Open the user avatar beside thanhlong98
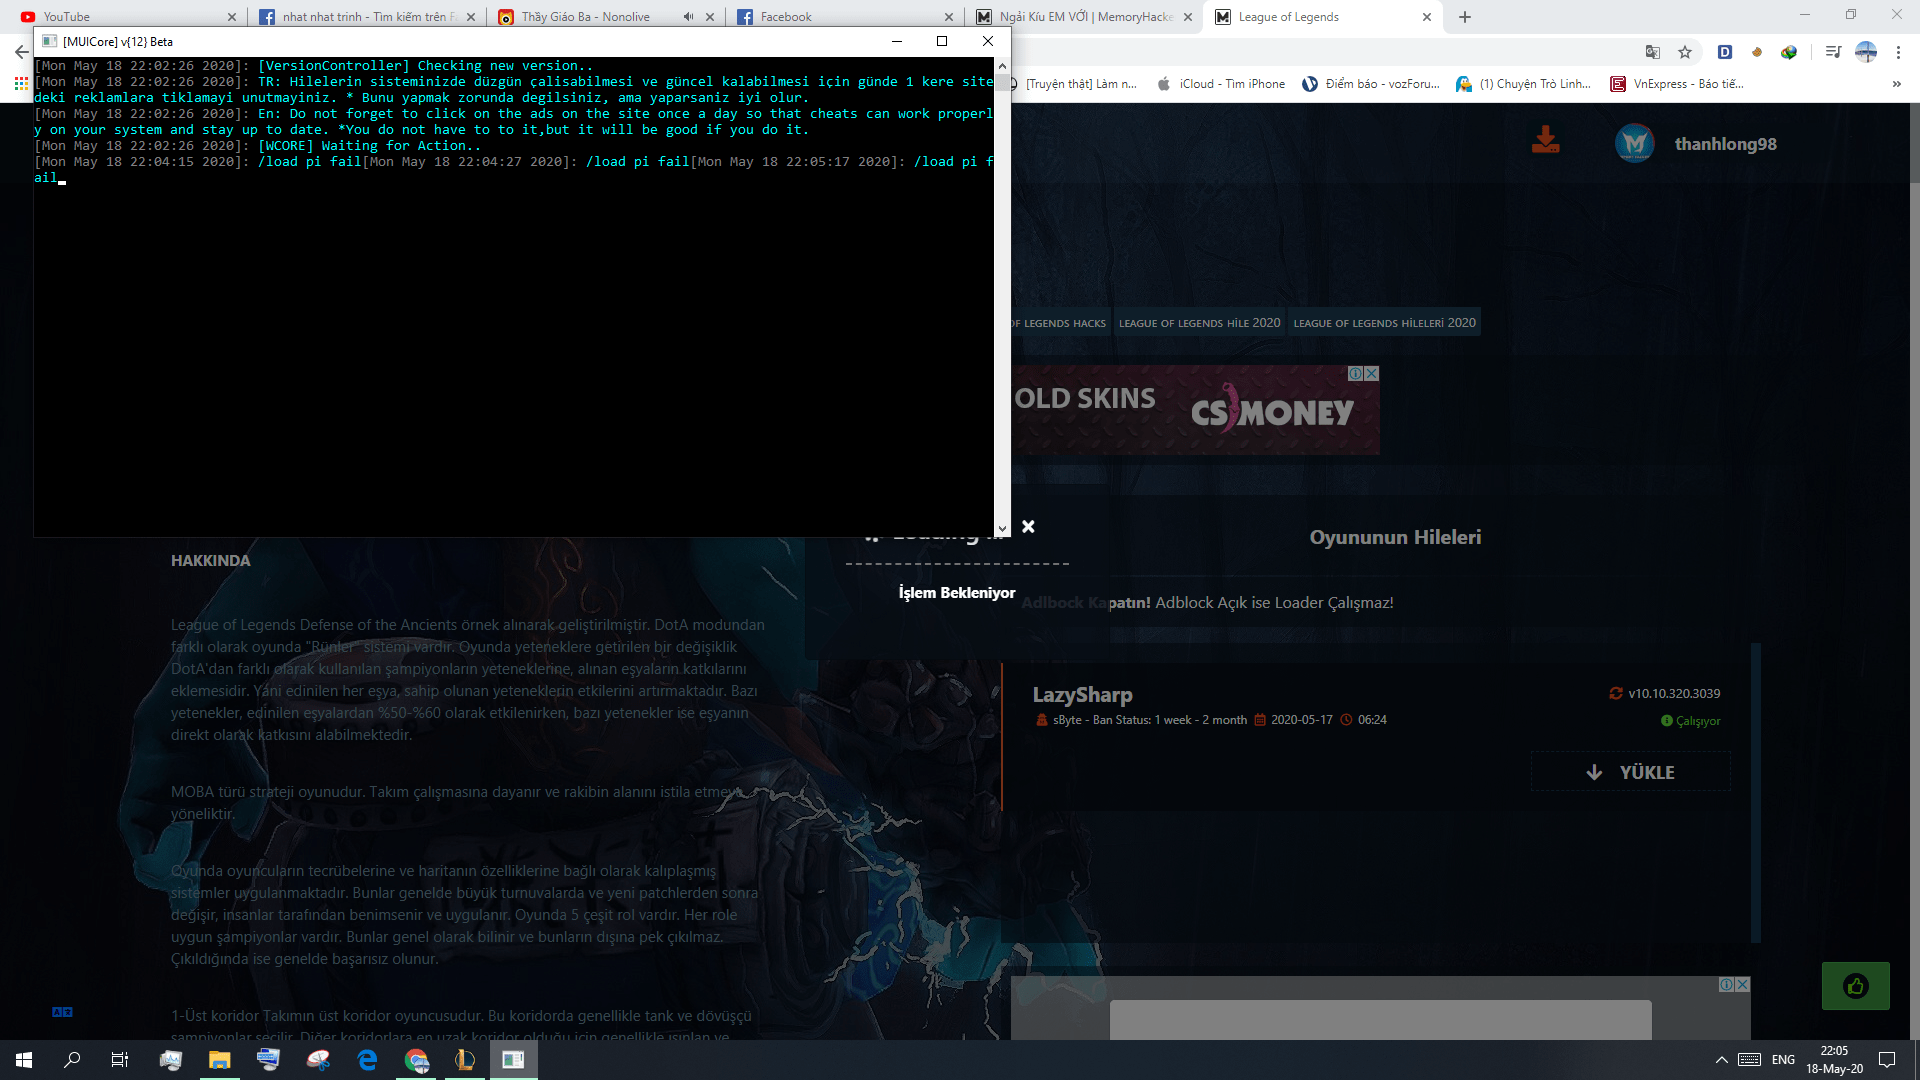1920x1080 pixels. click(1635, 143)
